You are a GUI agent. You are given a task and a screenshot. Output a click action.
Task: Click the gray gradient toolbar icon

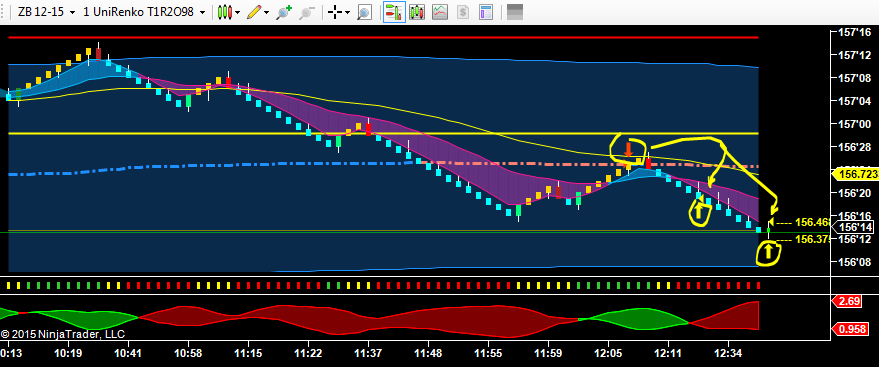click(515, 12)
